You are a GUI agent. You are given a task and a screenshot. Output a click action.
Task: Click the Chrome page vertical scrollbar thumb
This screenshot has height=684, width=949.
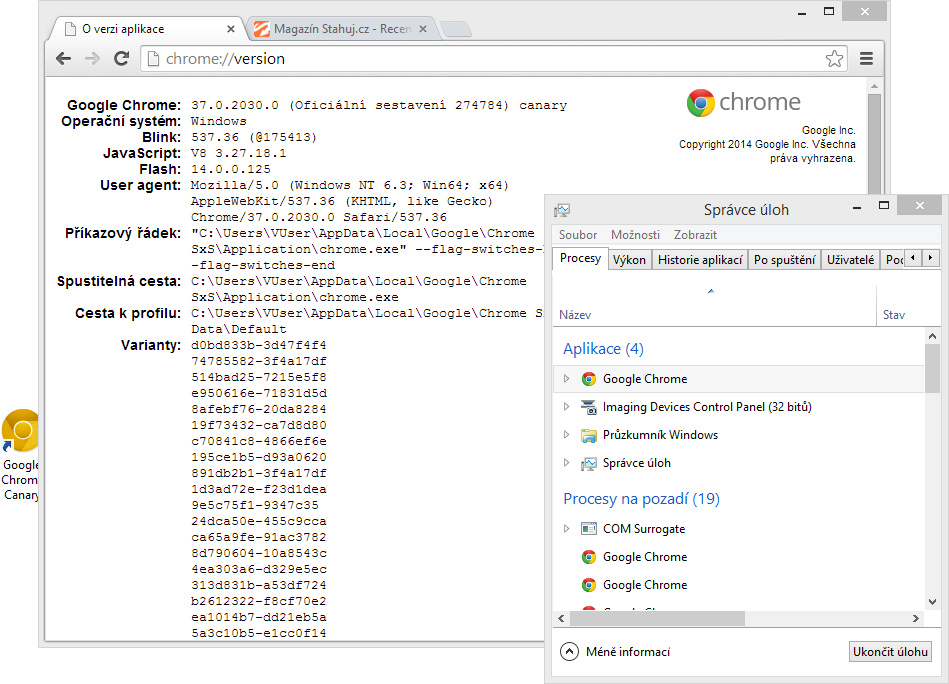tap(875, 143)
